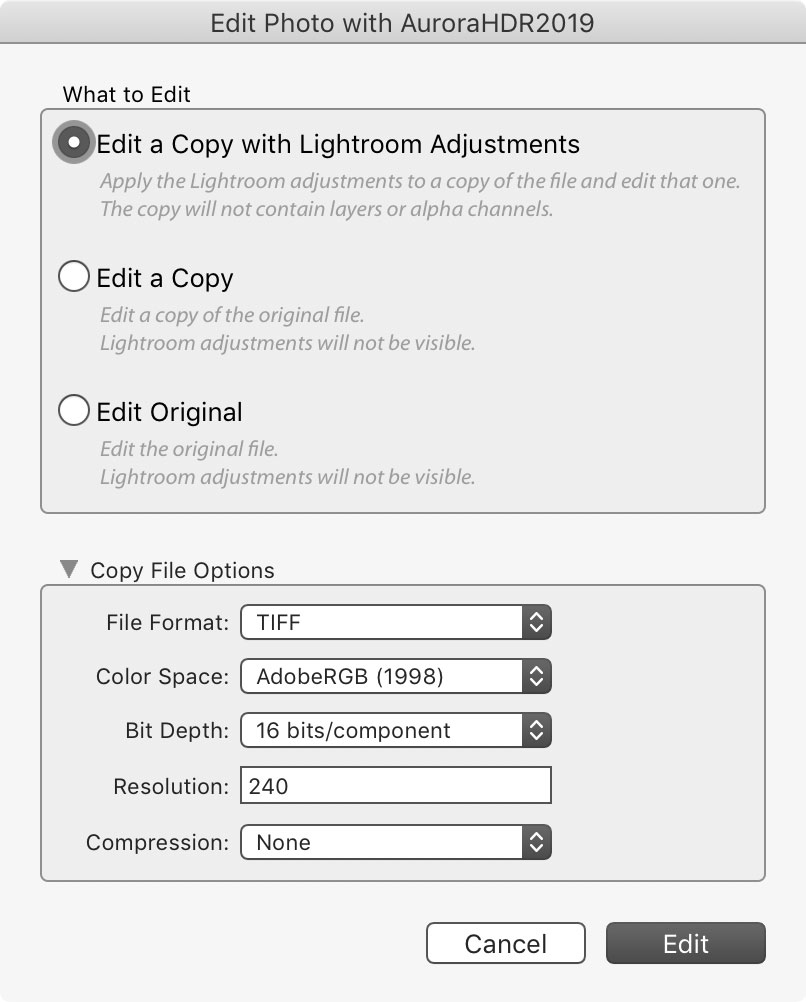Viewport: 806px width, 1002px height.
Task: Click the Edit a Copy label text
Action: click(x=165, y=279)
